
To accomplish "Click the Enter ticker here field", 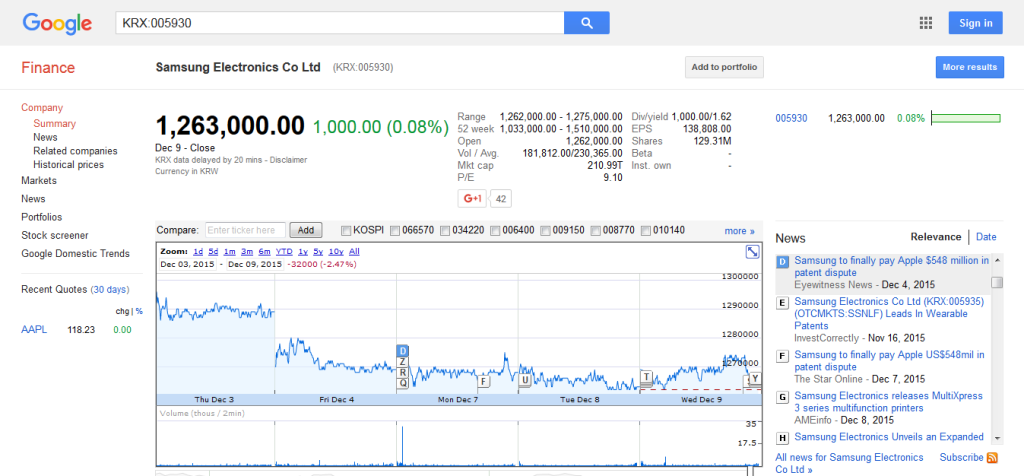I will pyautogui.click(x=246, y=230).
